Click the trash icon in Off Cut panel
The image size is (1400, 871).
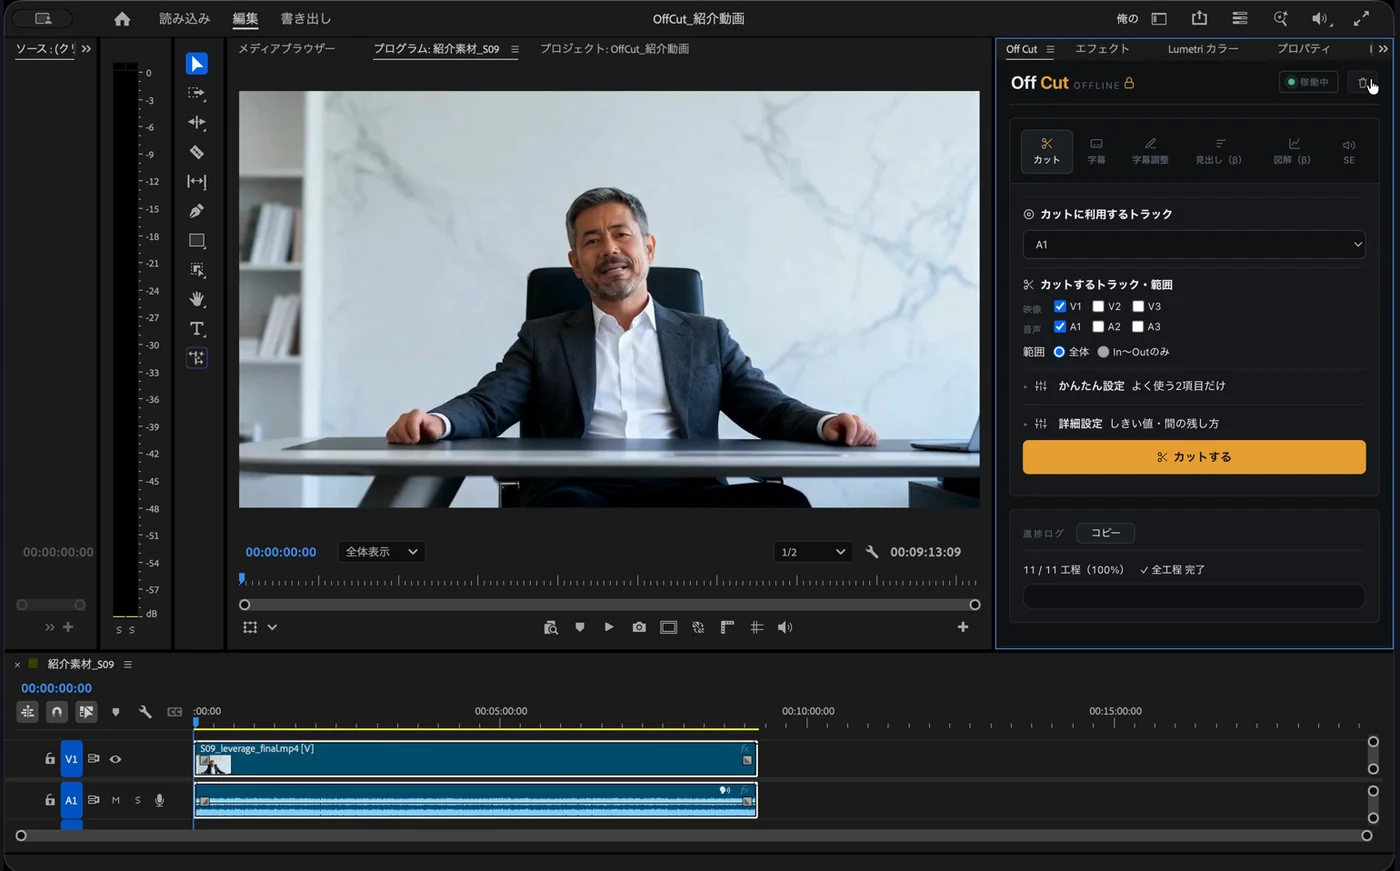pos(1363,83)
